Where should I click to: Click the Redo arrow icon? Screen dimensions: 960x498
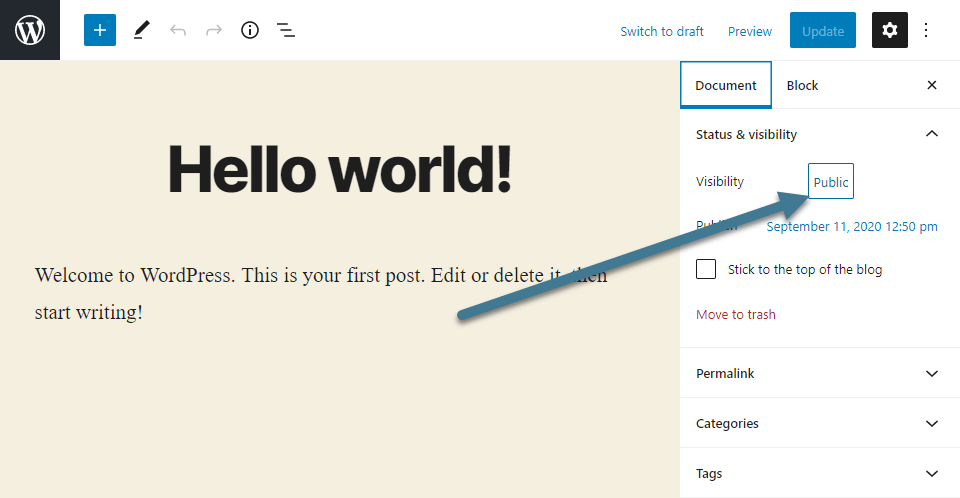coord(214,30)
